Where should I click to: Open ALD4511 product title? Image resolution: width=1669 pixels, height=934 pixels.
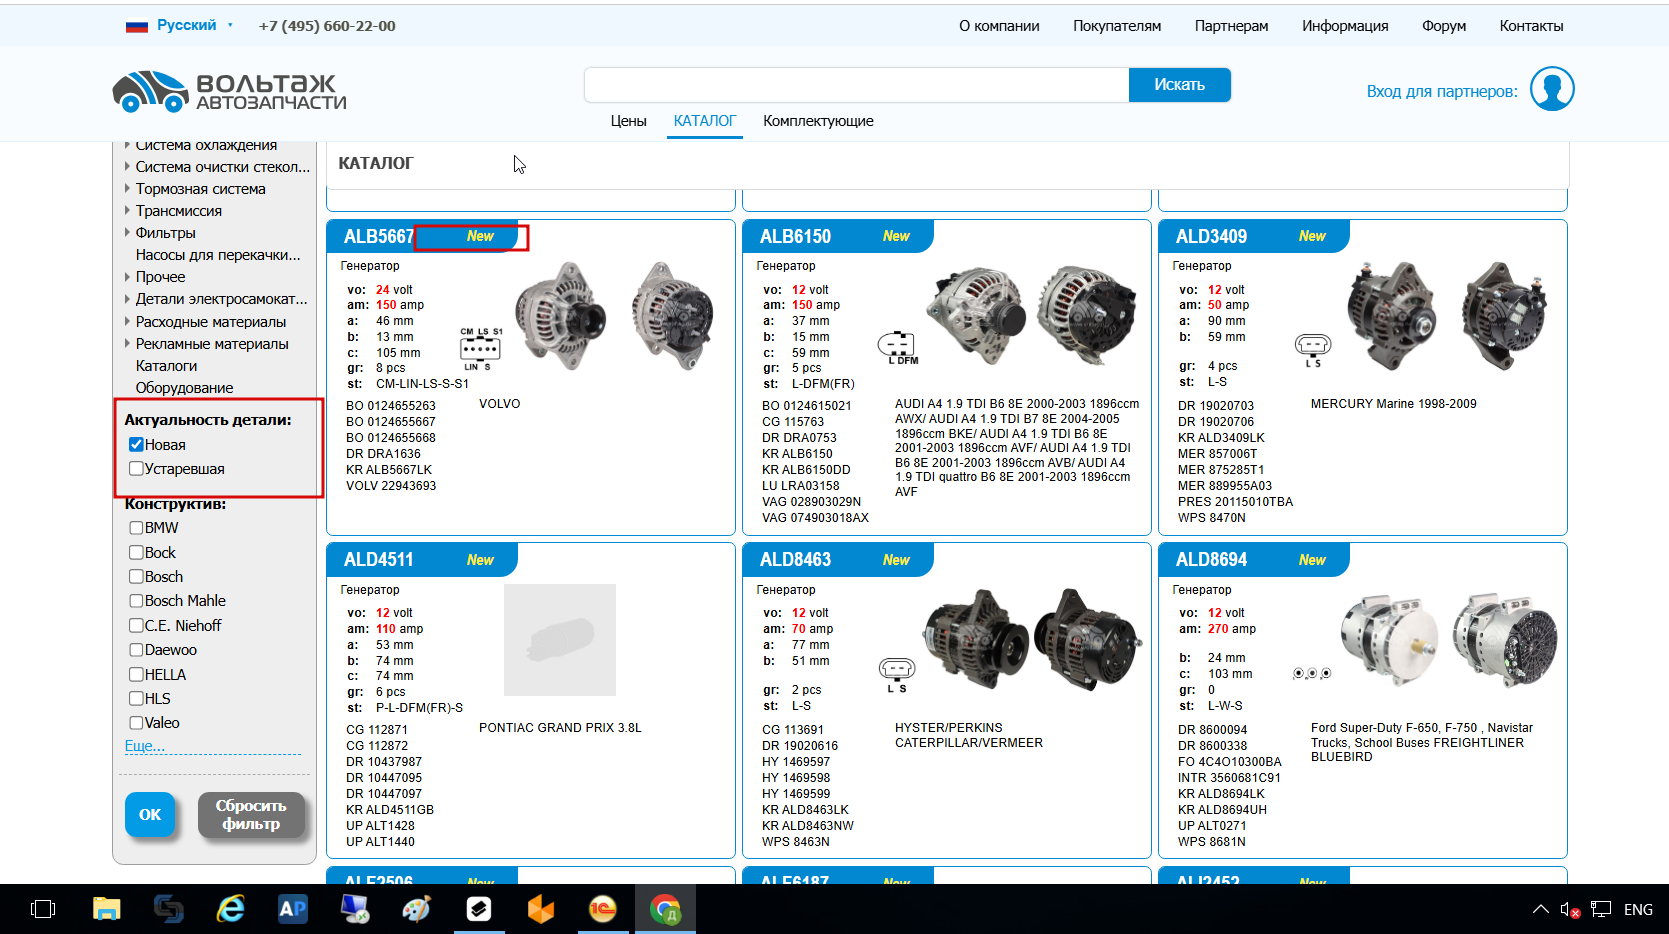tap(378, 560)
